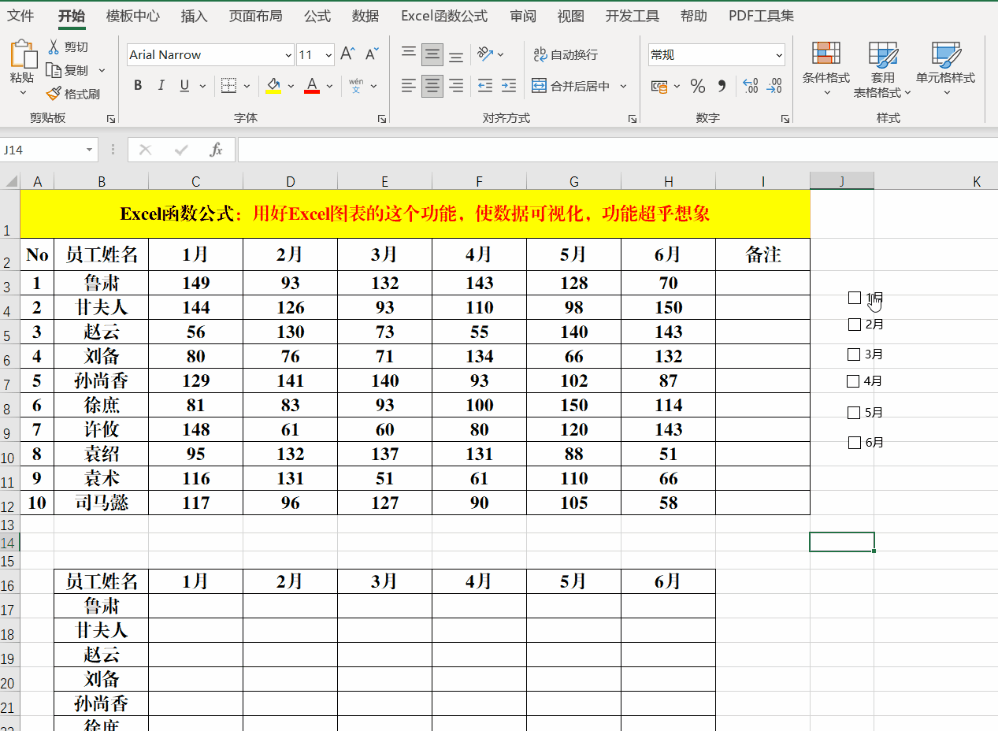Check the 5月 checkbox
This screenshot has height=731, width=998.
click(x=854, y=412)
